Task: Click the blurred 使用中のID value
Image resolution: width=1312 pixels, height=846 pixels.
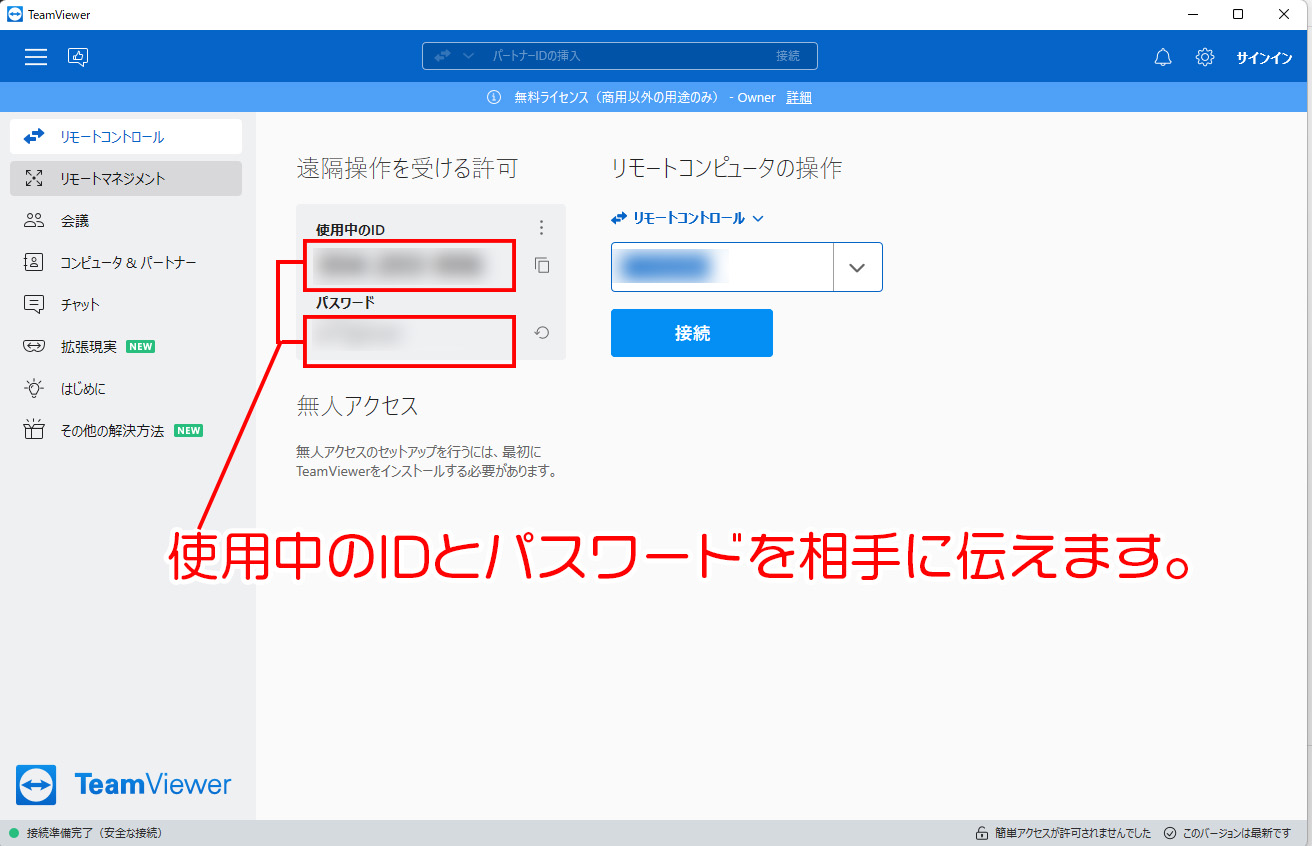Action: 400,265
